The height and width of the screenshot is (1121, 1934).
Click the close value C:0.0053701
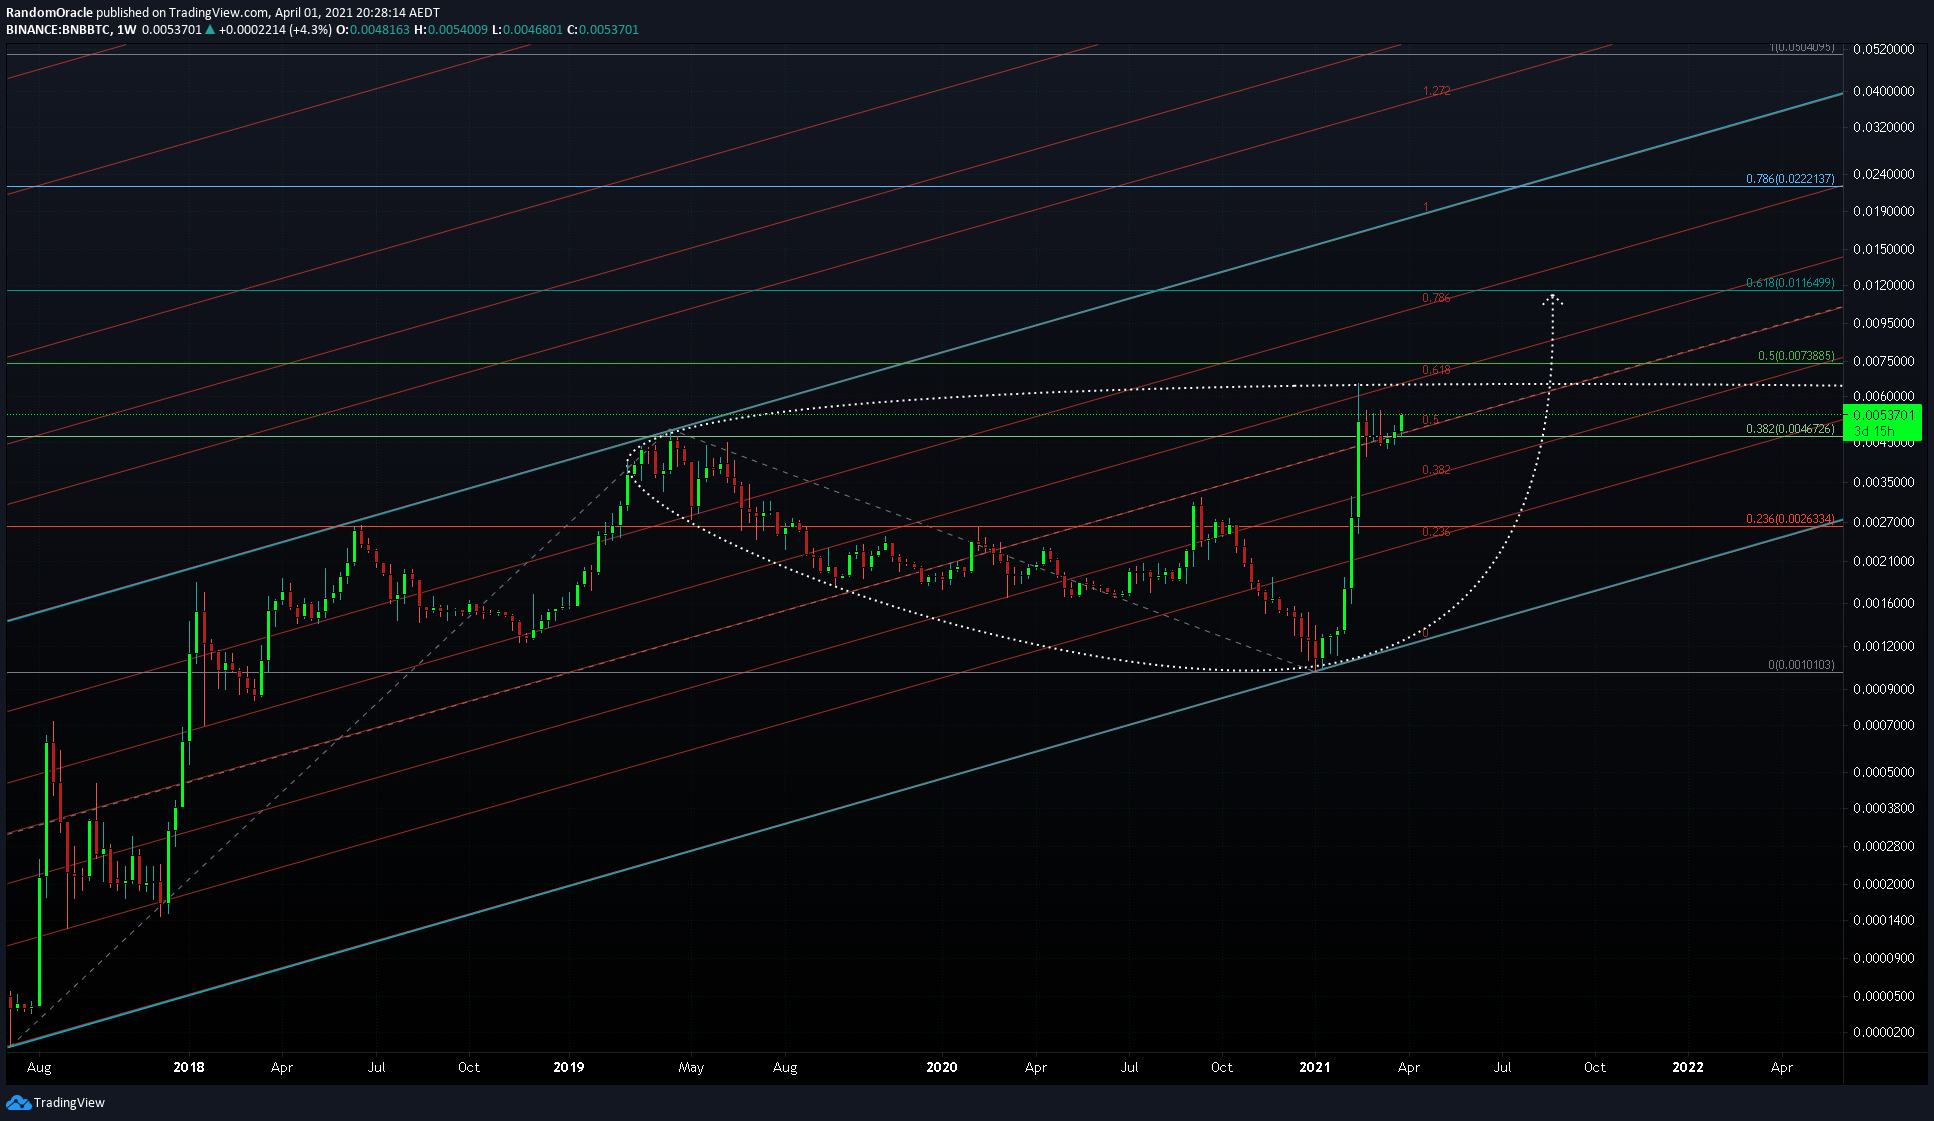603,30
